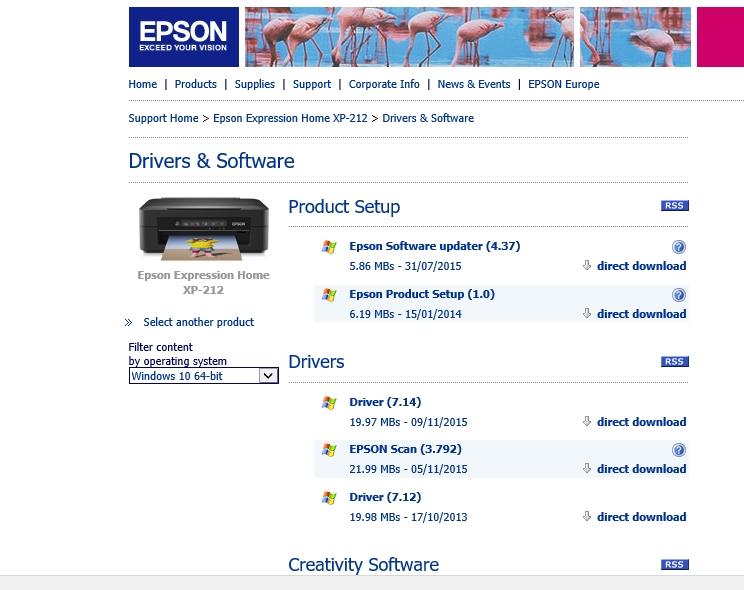Image resolution: width=744 pixels, height=590 pixels.
Task: Direct download Driver (7.14)
Action: [x=642, y=422]
